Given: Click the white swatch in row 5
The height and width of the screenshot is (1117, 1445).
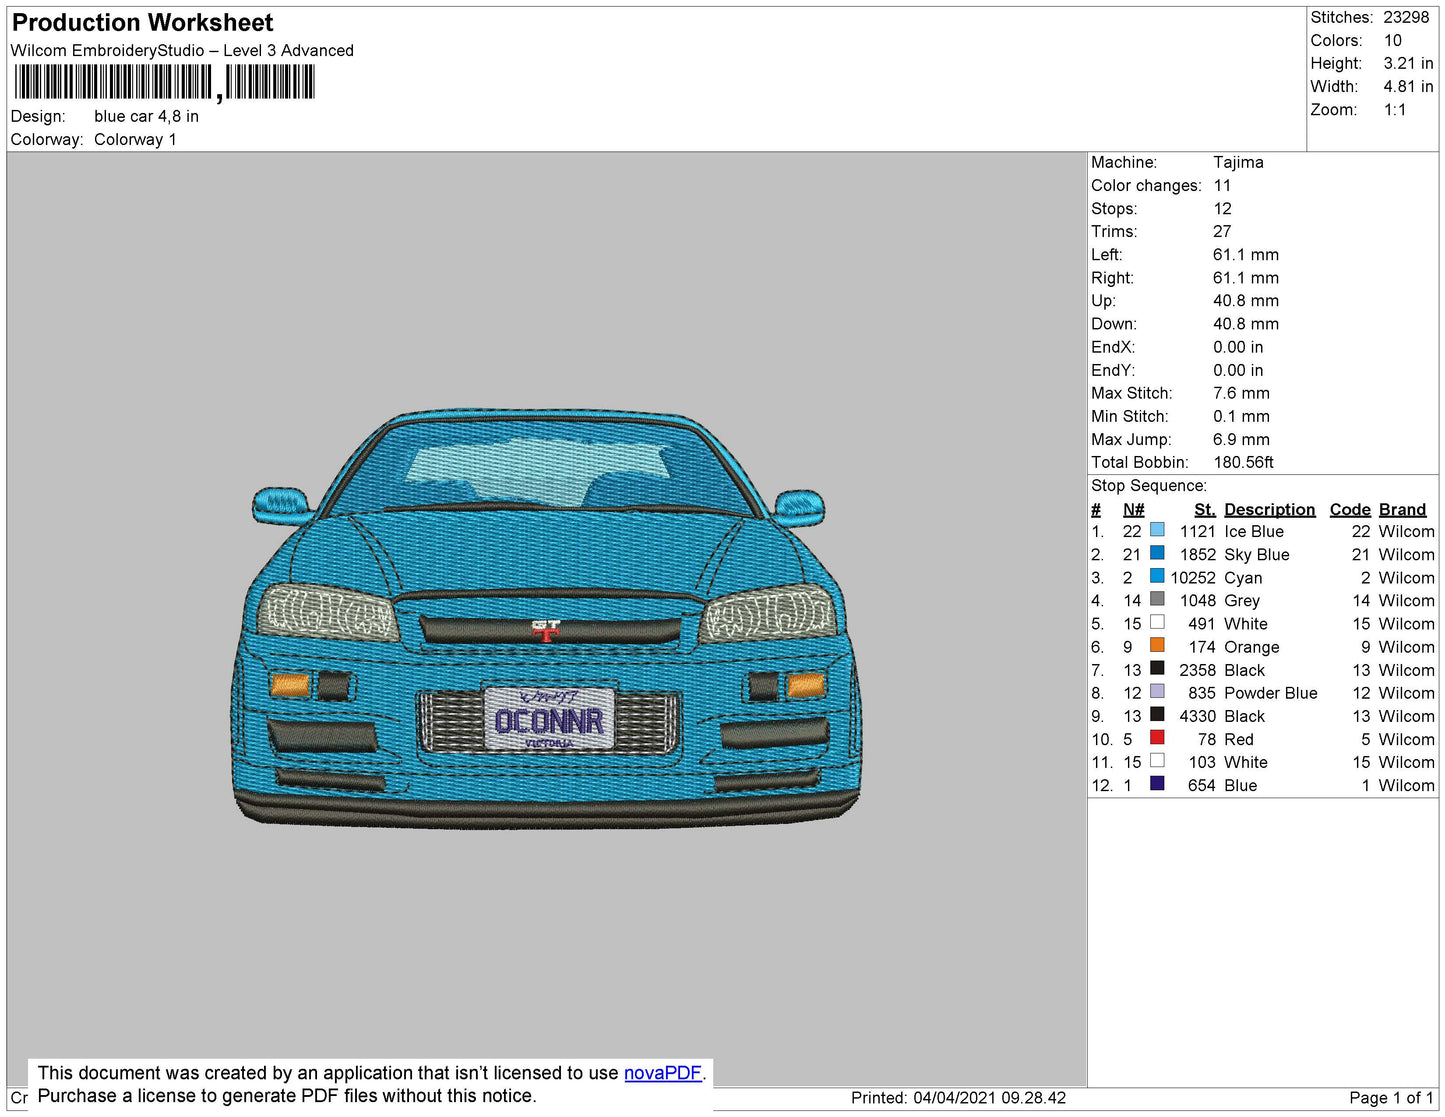Looking at the screenshot, I should (x=1157, y=622).
